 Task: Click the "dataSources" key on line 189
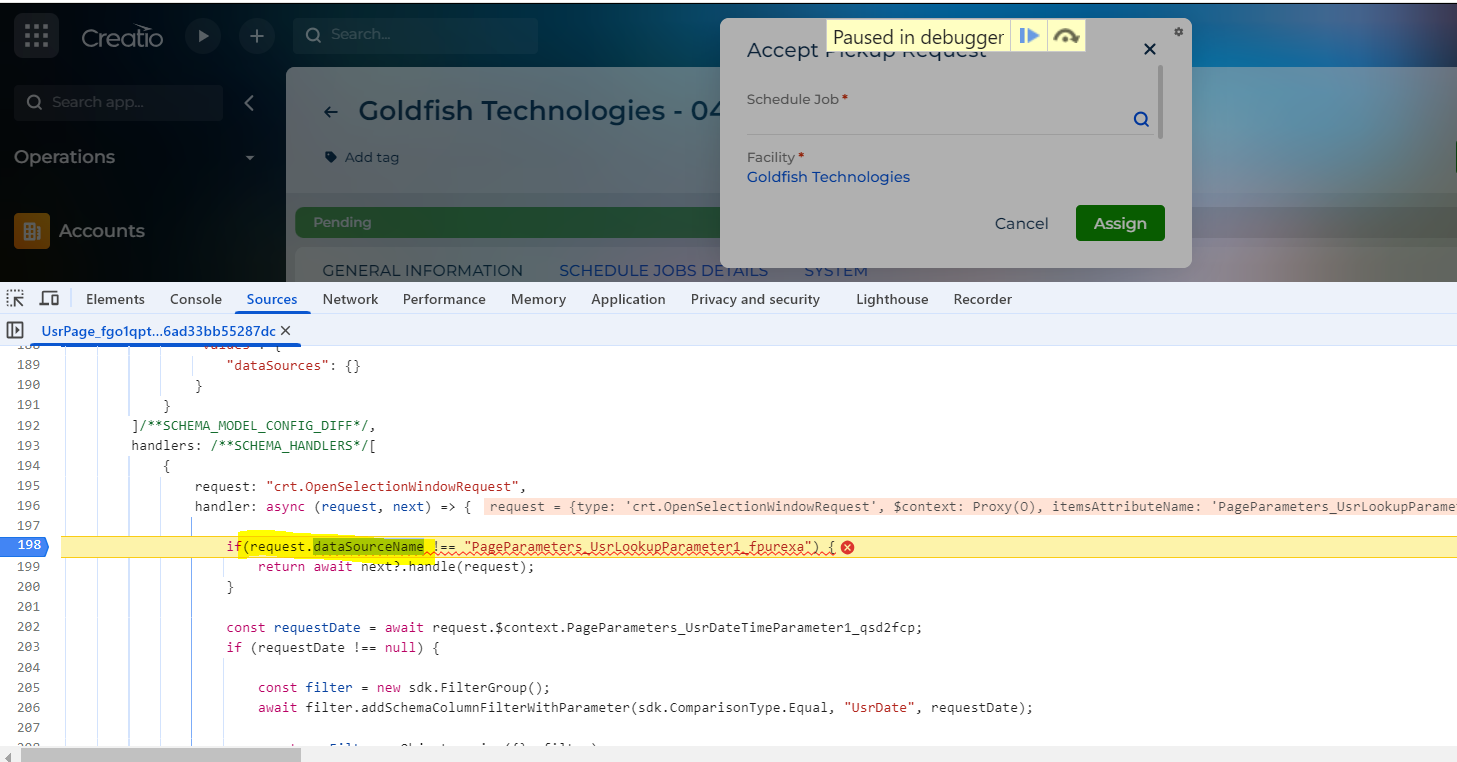[278, 365]
